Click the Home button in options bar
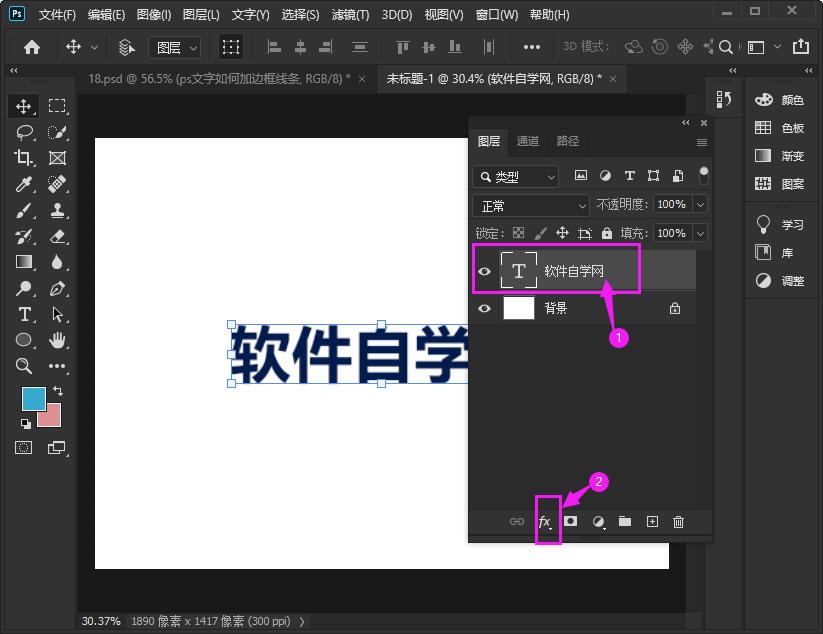This screenshot has width=823, height=634. coord(32,47)
